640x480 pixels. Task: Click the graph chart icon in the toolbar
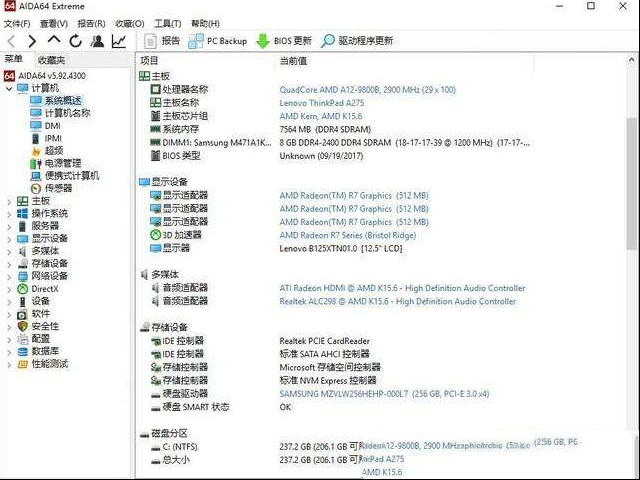119,41
